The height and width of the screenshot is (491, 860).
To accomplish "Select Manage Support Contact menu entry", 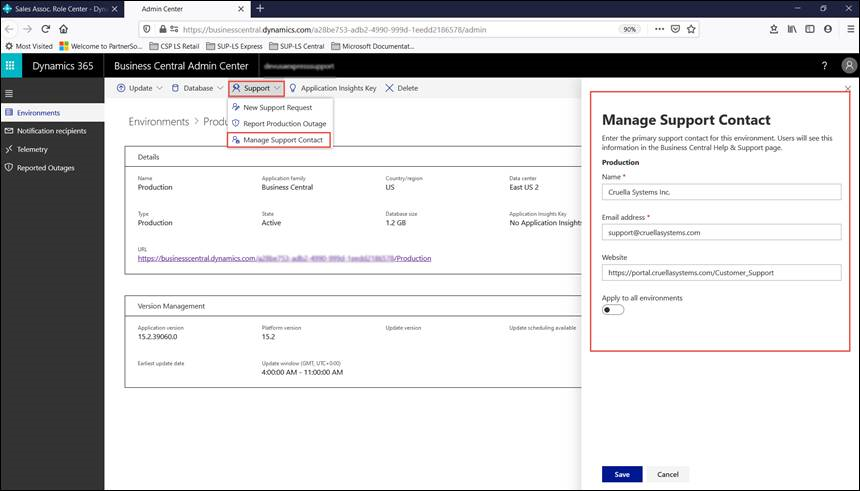I will click(x=282, y=140).
